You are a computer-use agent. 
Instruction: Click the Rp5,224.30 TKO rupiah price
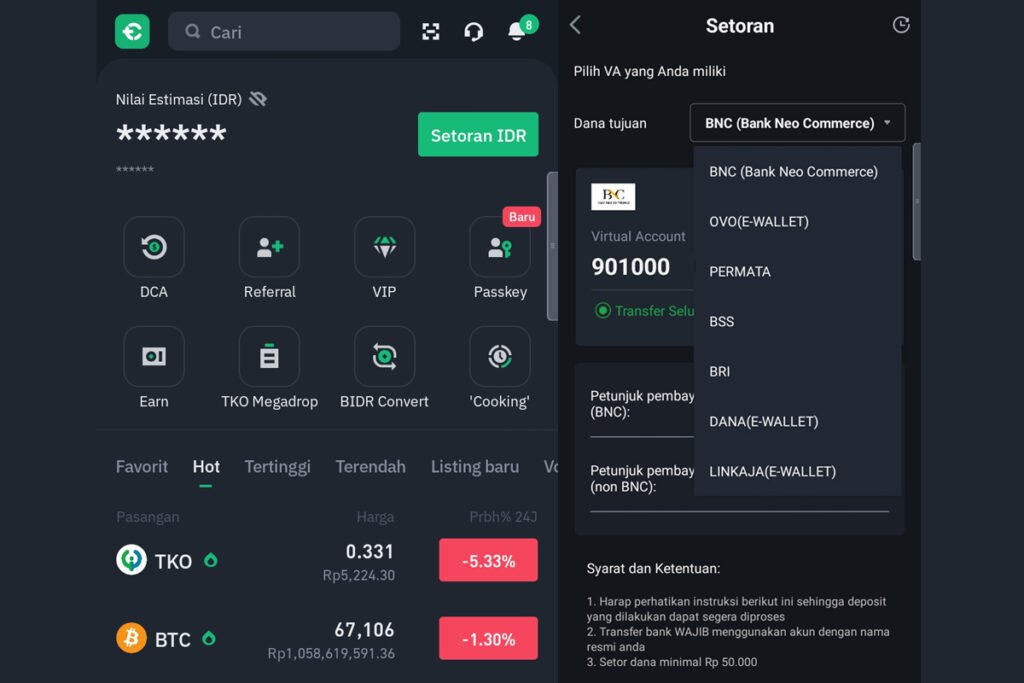359,575
